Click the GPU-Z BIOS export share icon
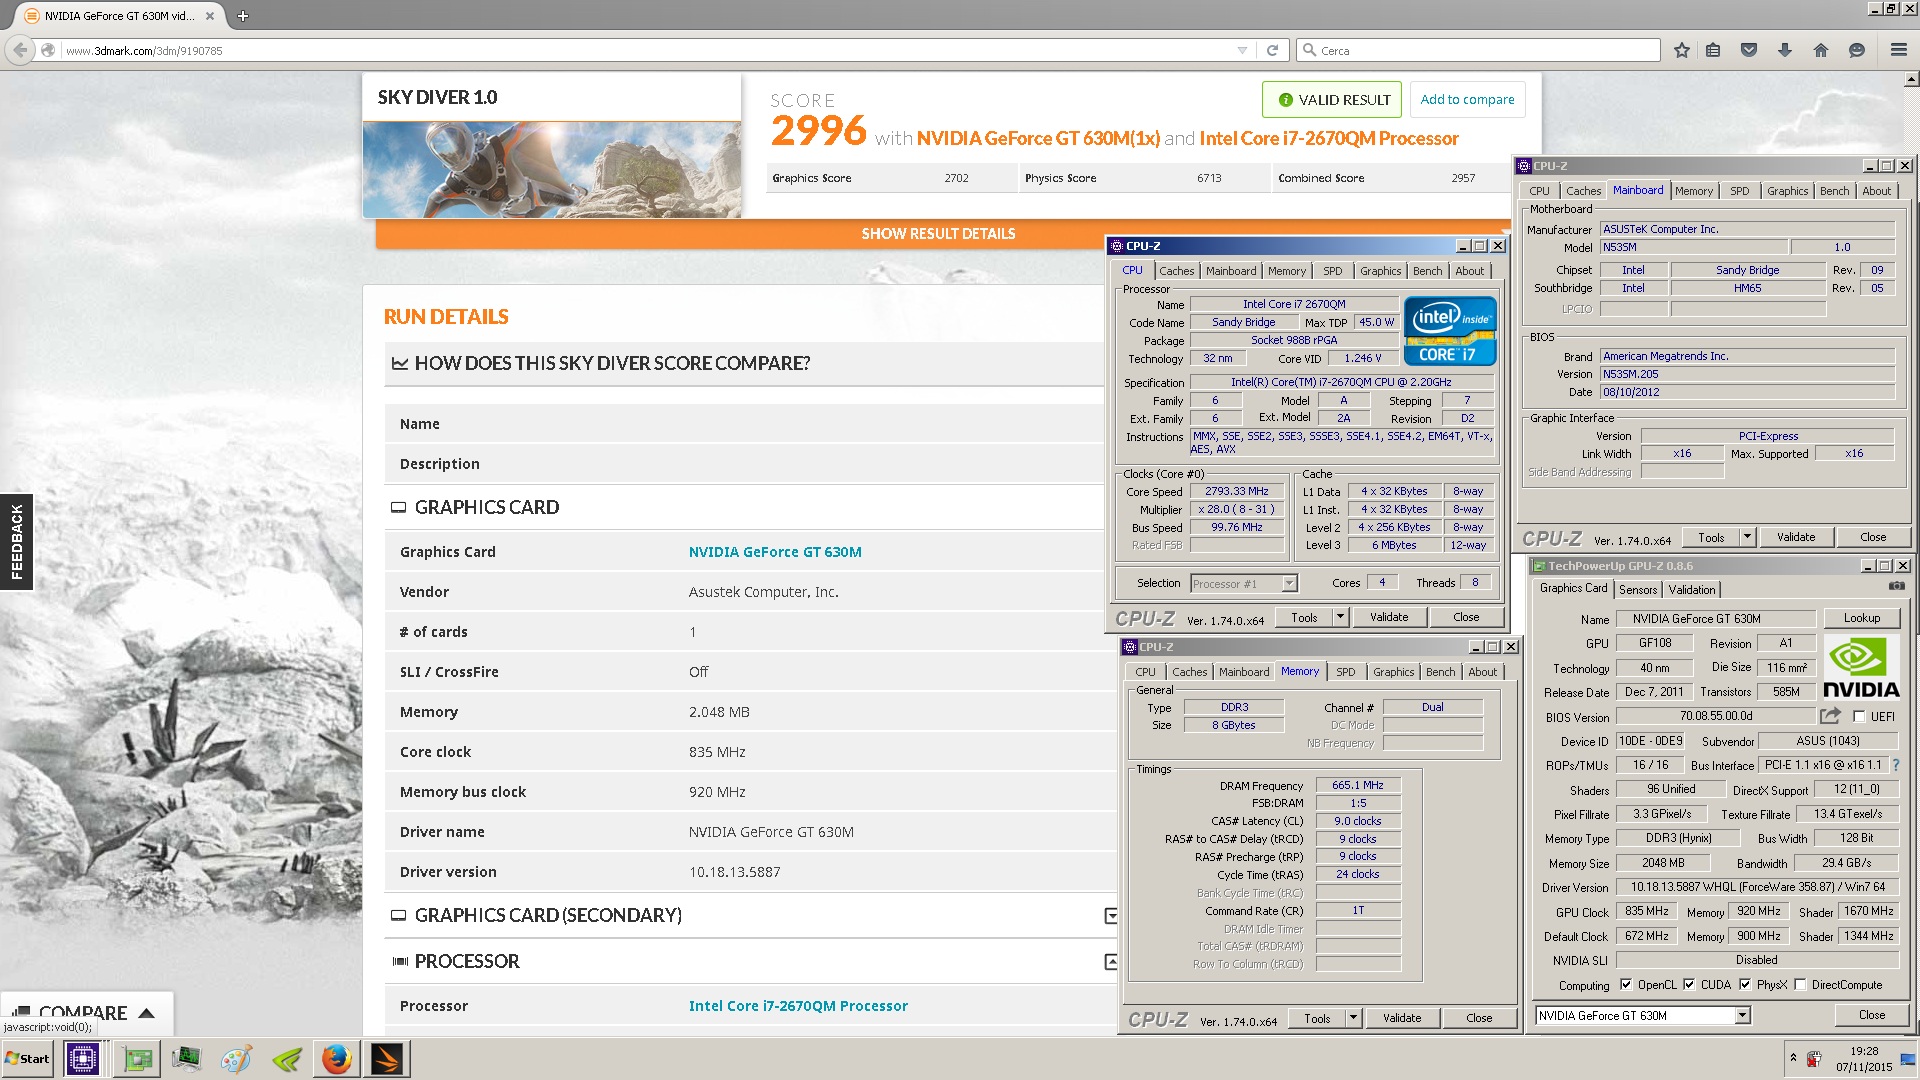Screen dimensions: 1920x1080 click(1830, 716)
